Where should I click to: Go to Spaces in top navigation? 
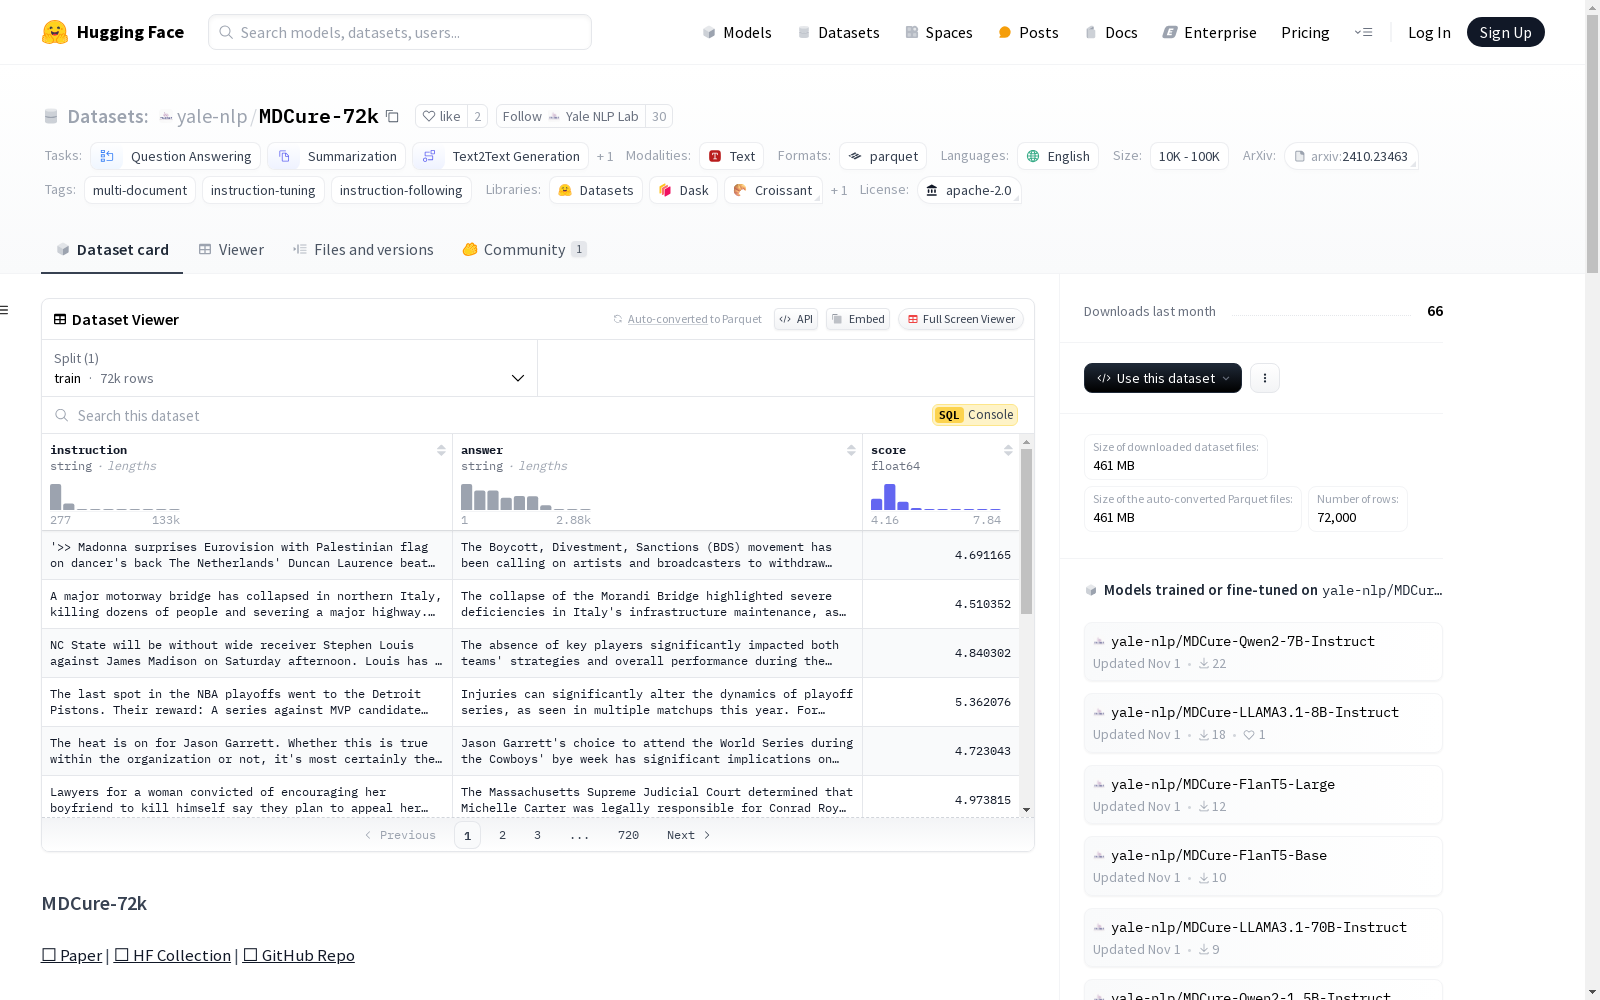[x=938, y=32]
